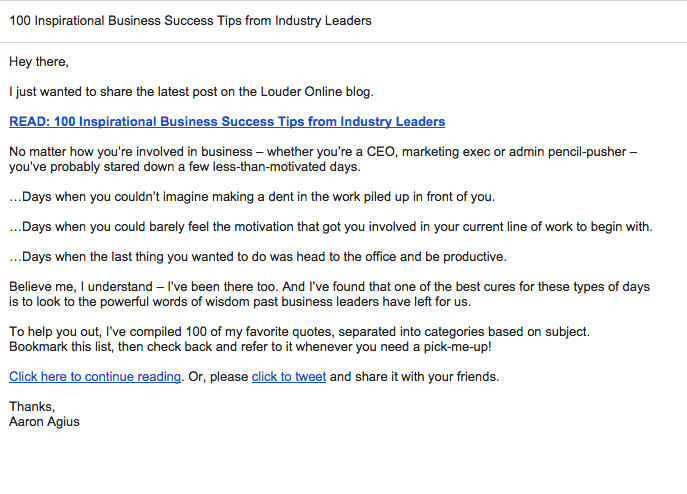Click the Aaron Agius signature
The height and width of the screenshot is (494, 687).
pos(44,422)
